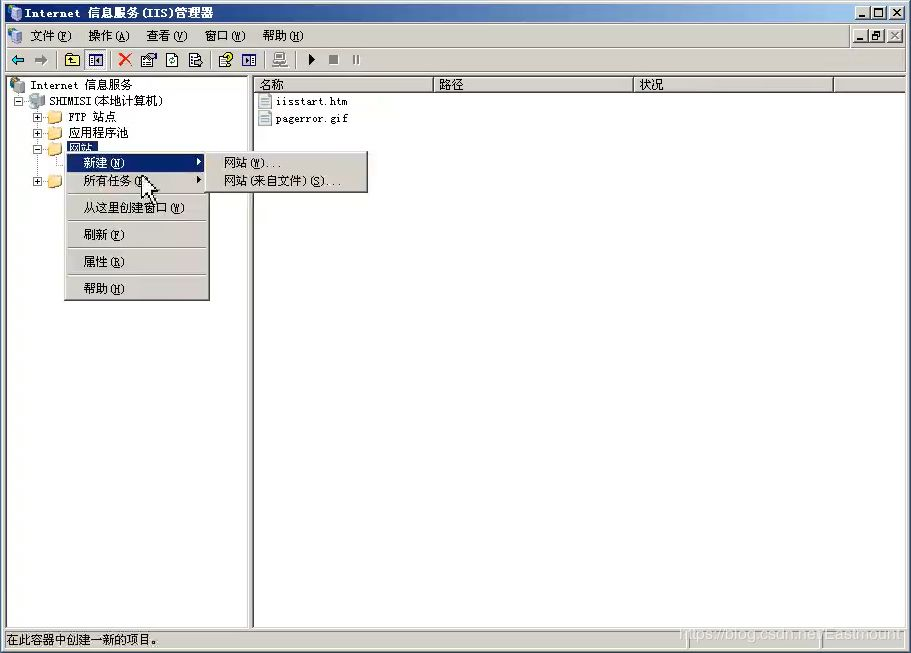Open the 查看(V) menu
The height and width of the screenshot is (653, 911).
167,36
